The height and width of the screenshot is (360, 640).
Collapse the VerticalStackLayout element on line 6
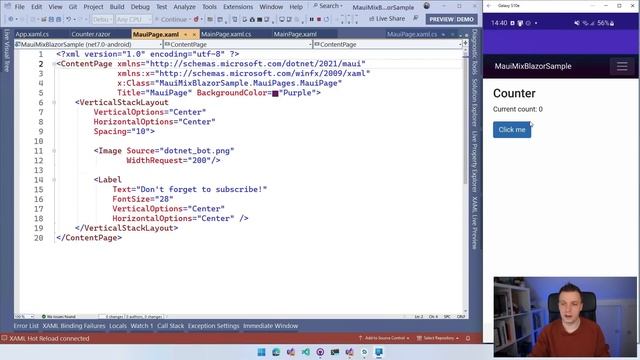pyautogui.click(x=54, y=102)
